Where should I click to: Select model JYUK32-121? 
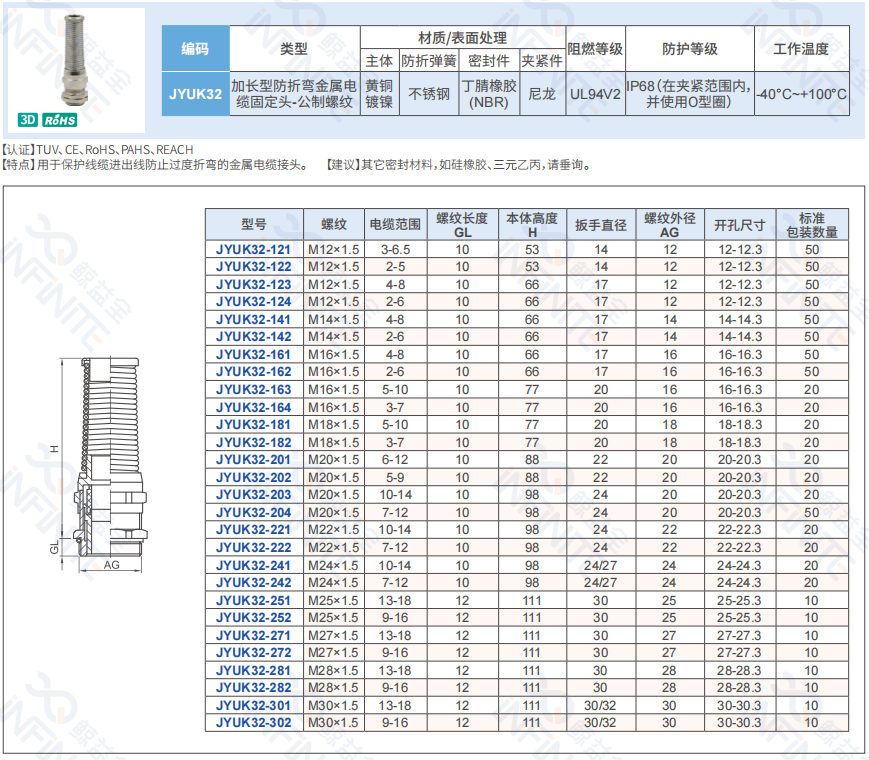point(254,249)
